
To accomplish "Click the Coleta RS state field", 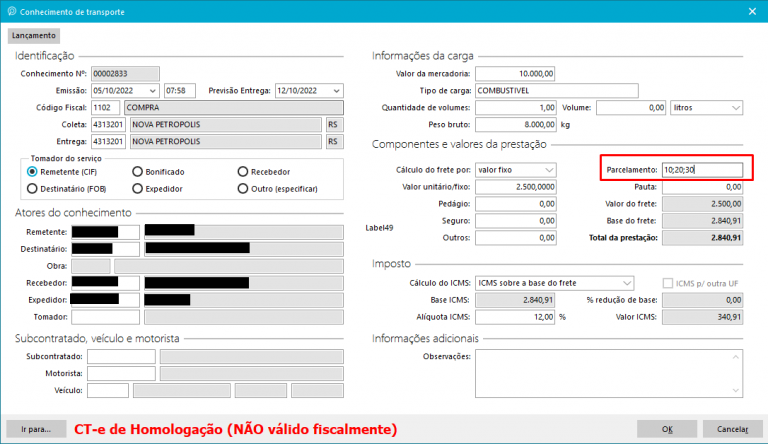I will (x=335, y=124).
